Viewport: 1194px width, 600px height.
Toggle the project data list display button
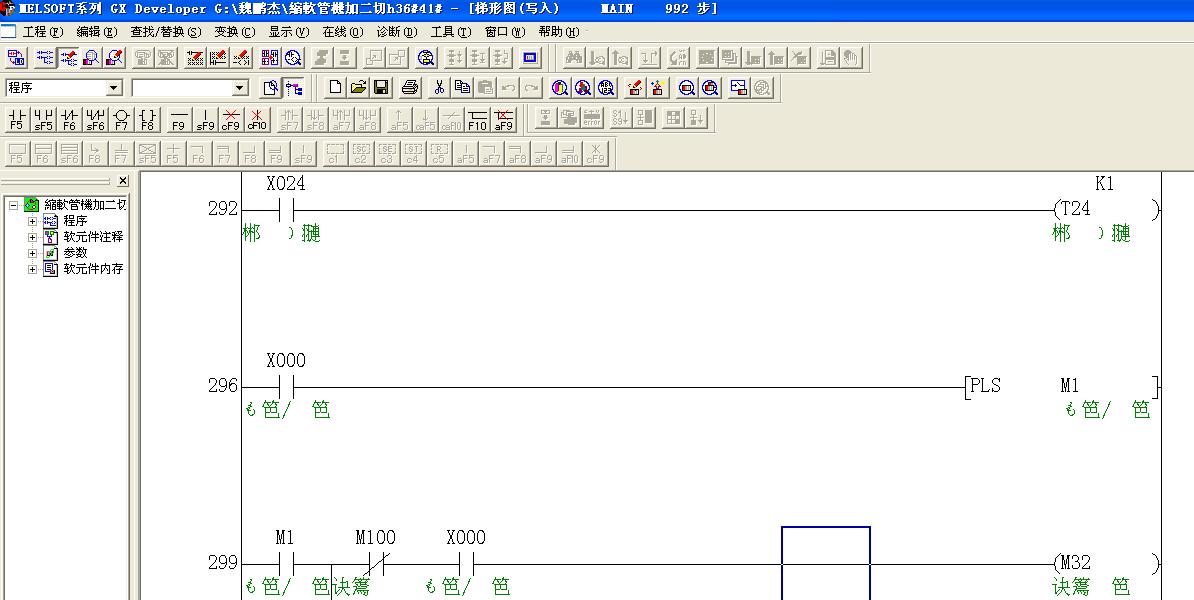tap(294, 88)
